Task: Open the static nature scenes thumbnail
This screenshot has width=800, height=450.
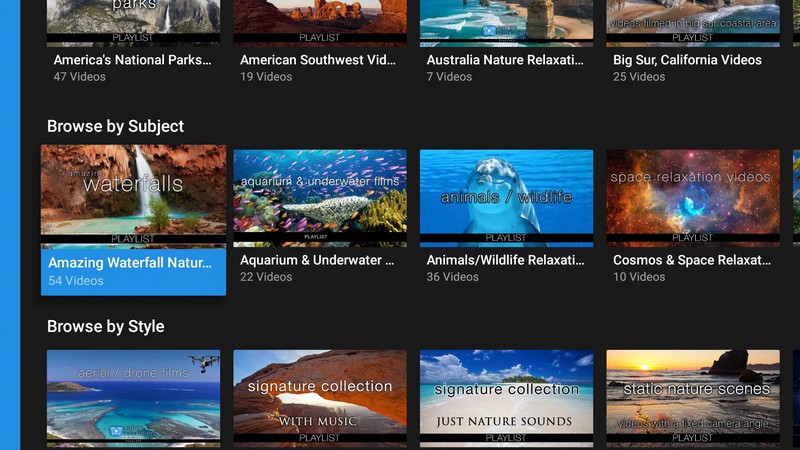Action: [693, 396]
